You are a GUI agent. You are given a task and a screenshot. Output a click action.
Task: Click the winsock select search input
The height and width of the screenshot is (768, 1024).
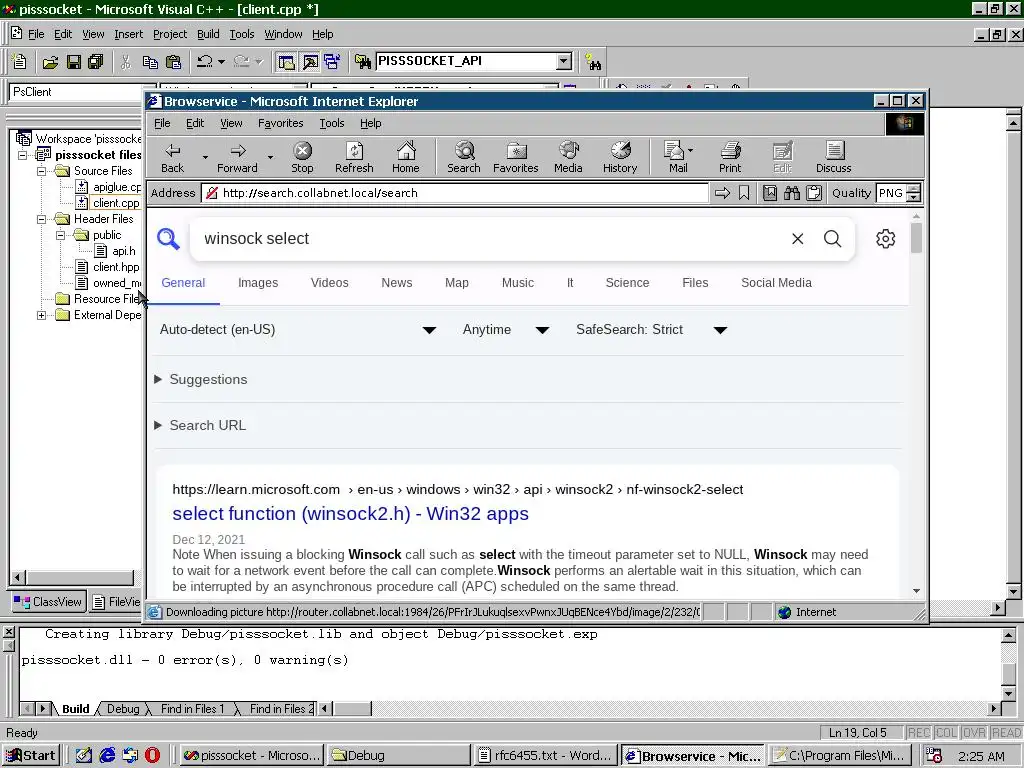coord(490,238)
